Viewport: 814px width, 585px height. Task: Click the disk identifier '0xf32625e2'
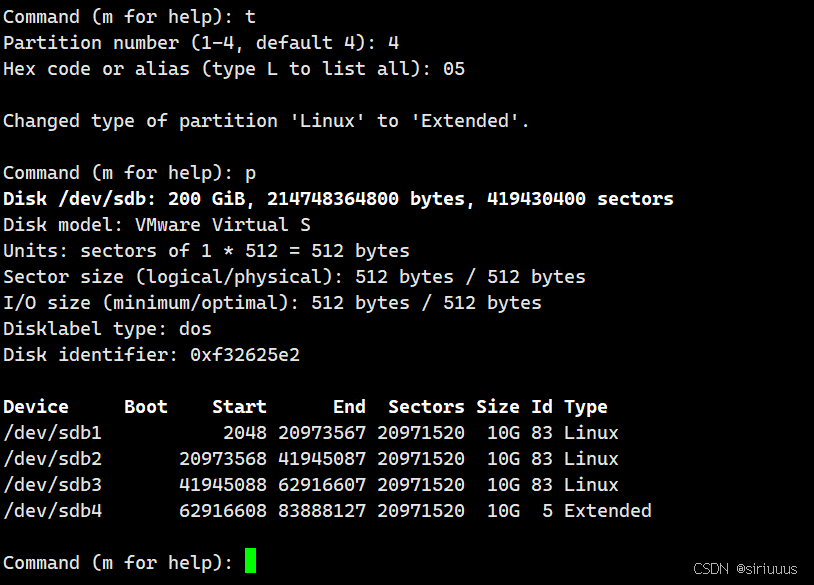pos(245,355)
